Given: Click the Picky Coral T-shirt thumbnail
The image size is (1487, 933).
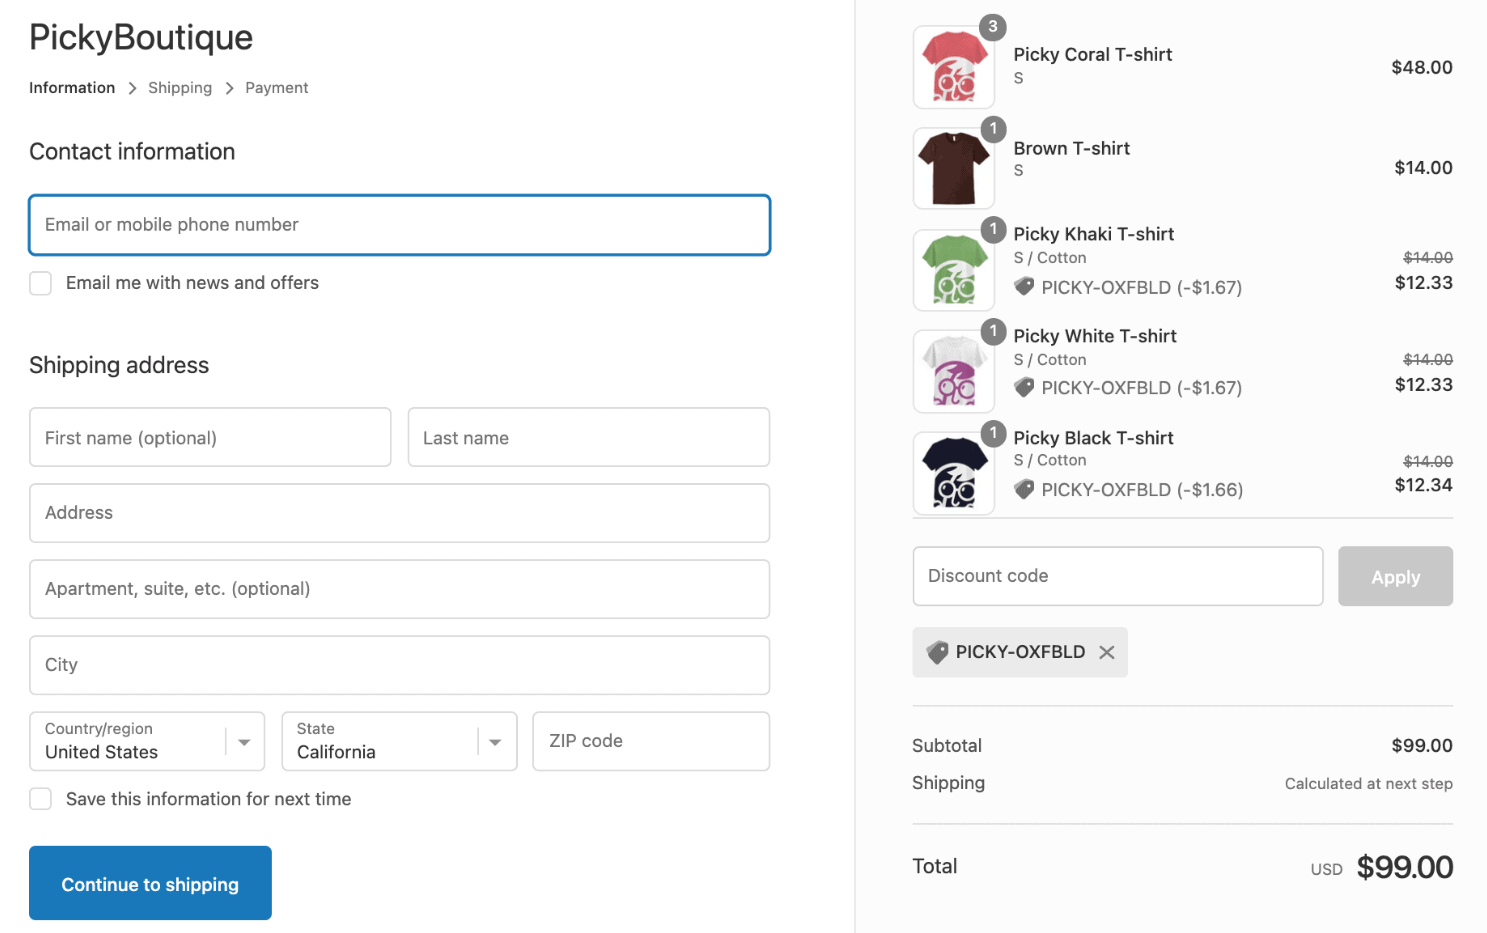Looking at the screenshot, I should (x=952, y=66).
